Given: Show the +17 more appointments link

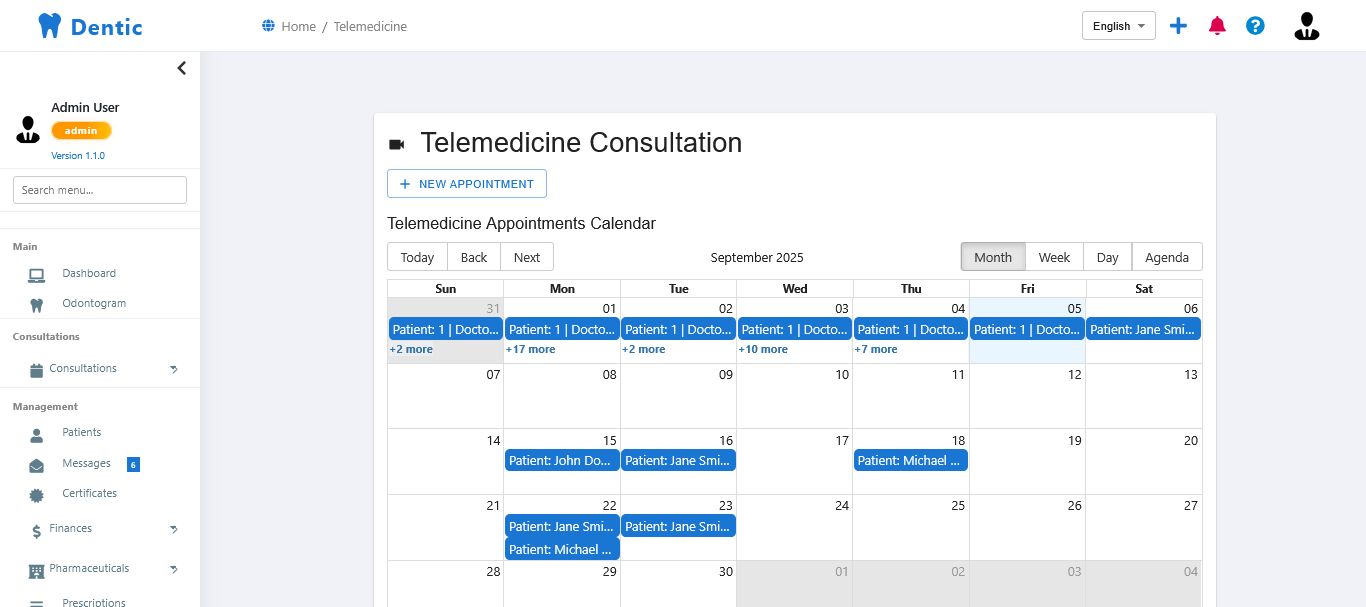Looking at the screenshot, I should point(530,350).
